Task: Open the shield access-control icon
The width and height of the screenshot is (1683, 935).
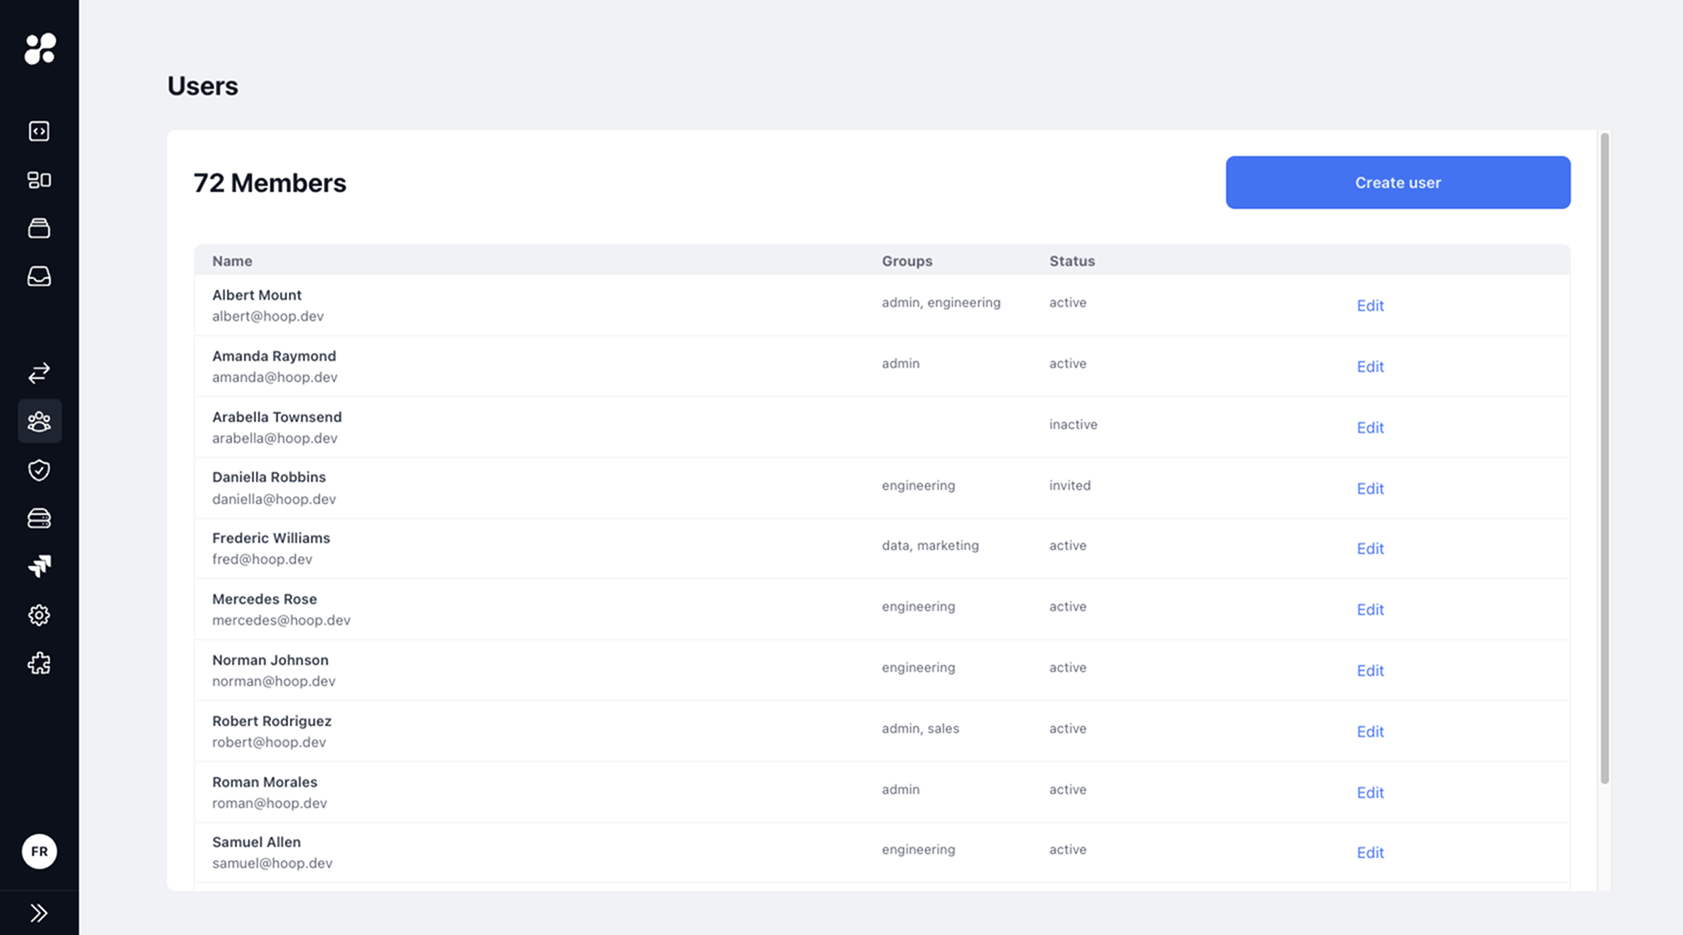Action: [38, 470]
